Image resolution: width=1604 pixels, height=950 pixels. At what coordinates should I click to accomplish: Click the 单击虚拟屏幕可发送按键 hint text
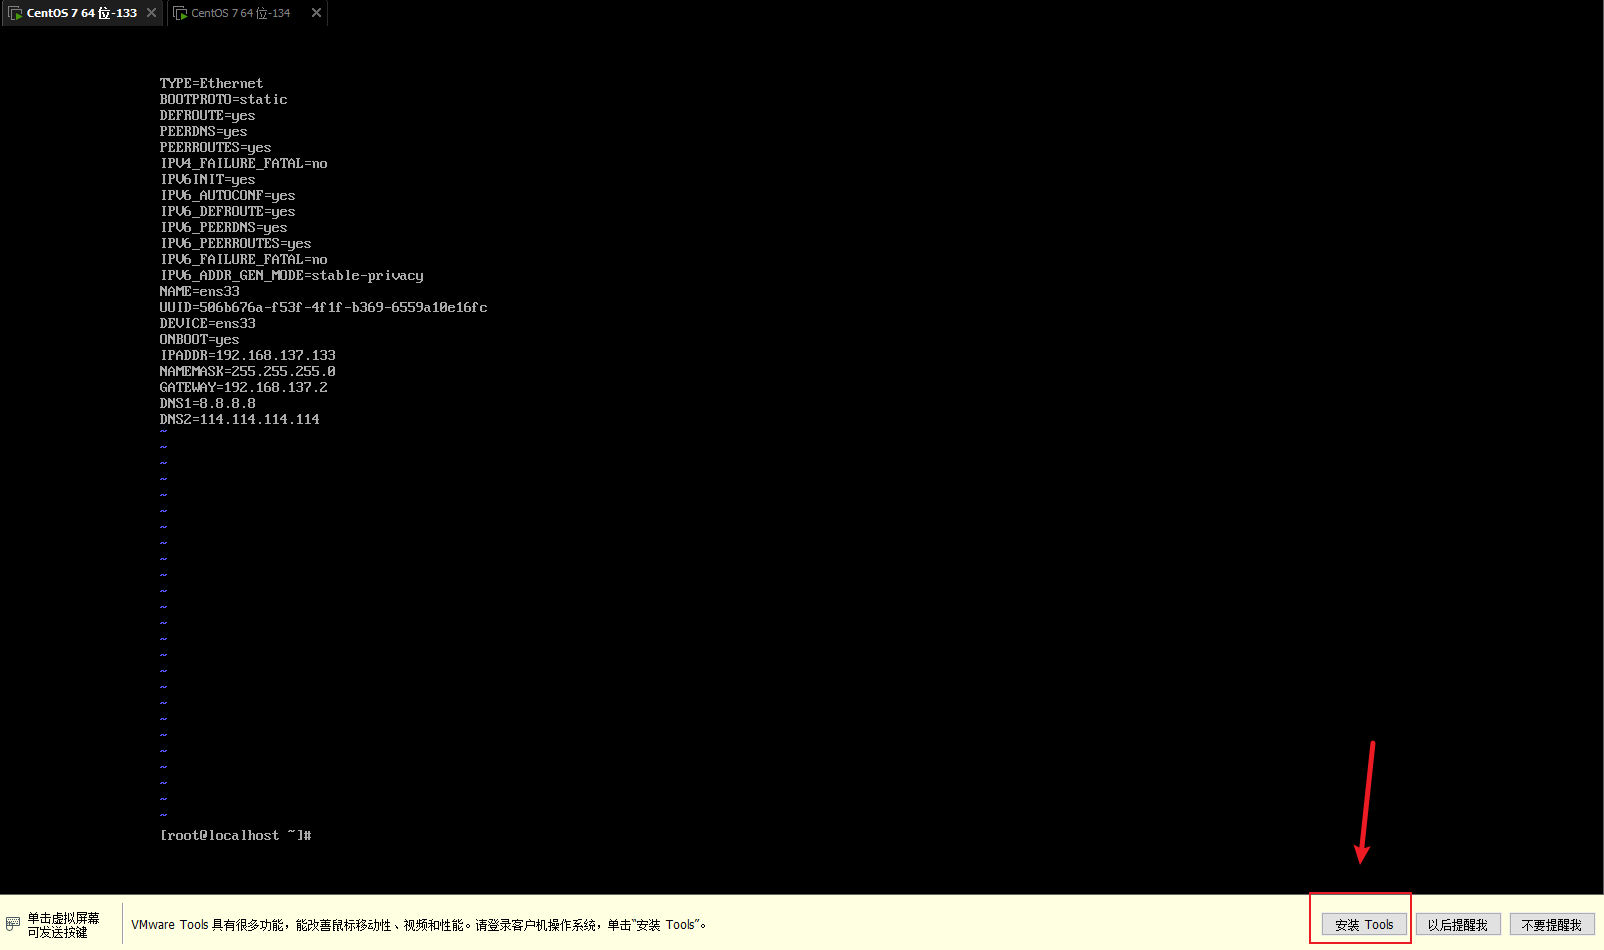[x=63, y=925]
